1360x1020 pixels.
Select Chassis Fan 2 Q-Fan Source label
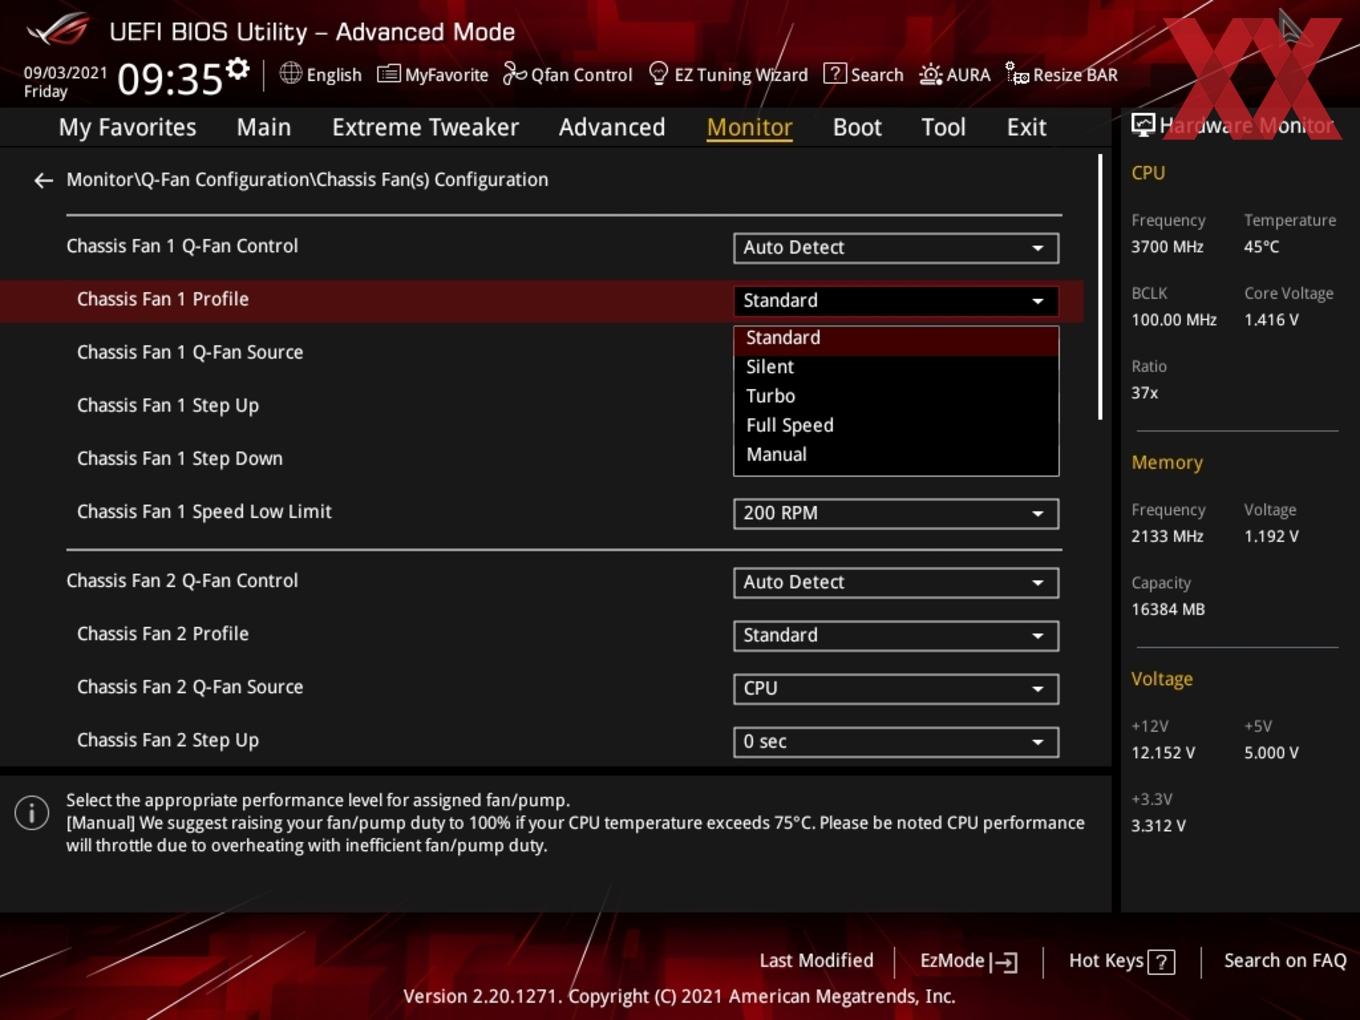click(x=190, y=686)
